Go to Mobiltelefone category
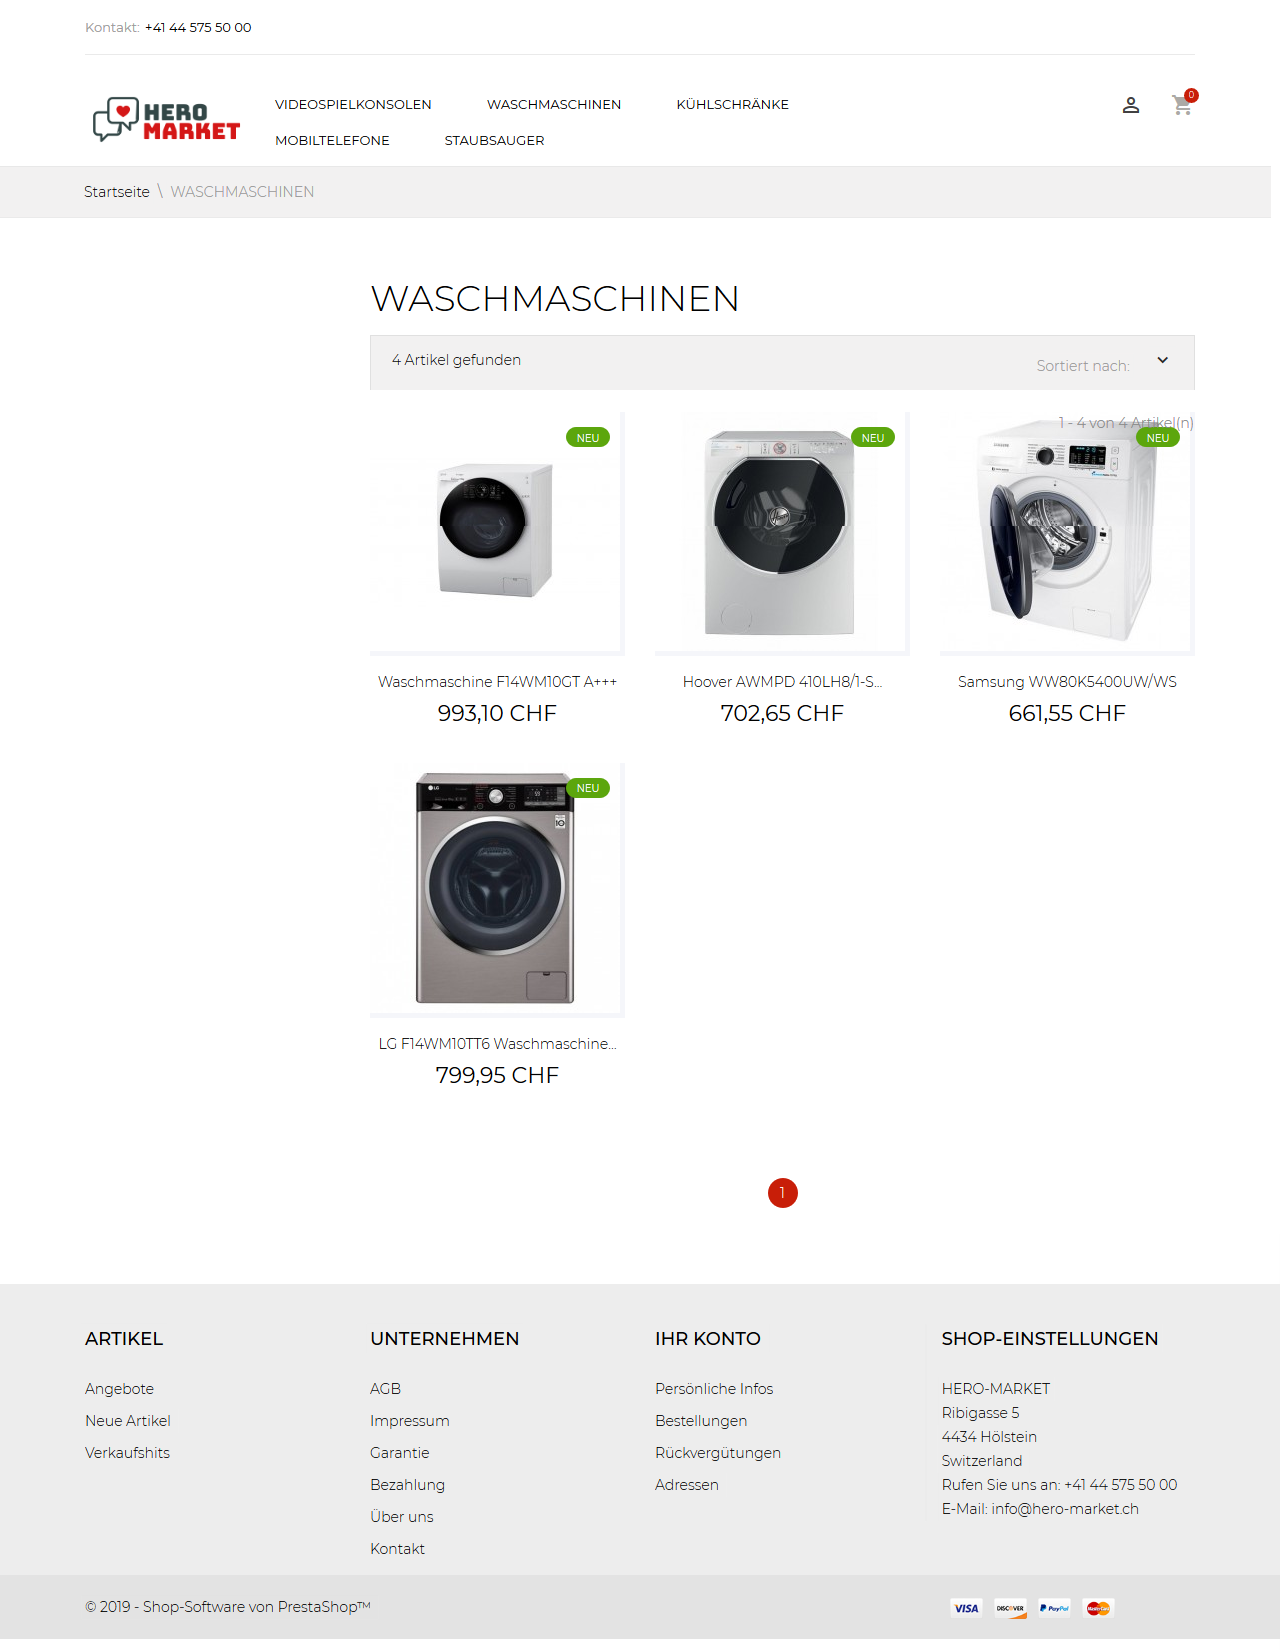1280x1650 pixels. pyautogui.click(x=332, y=140)
